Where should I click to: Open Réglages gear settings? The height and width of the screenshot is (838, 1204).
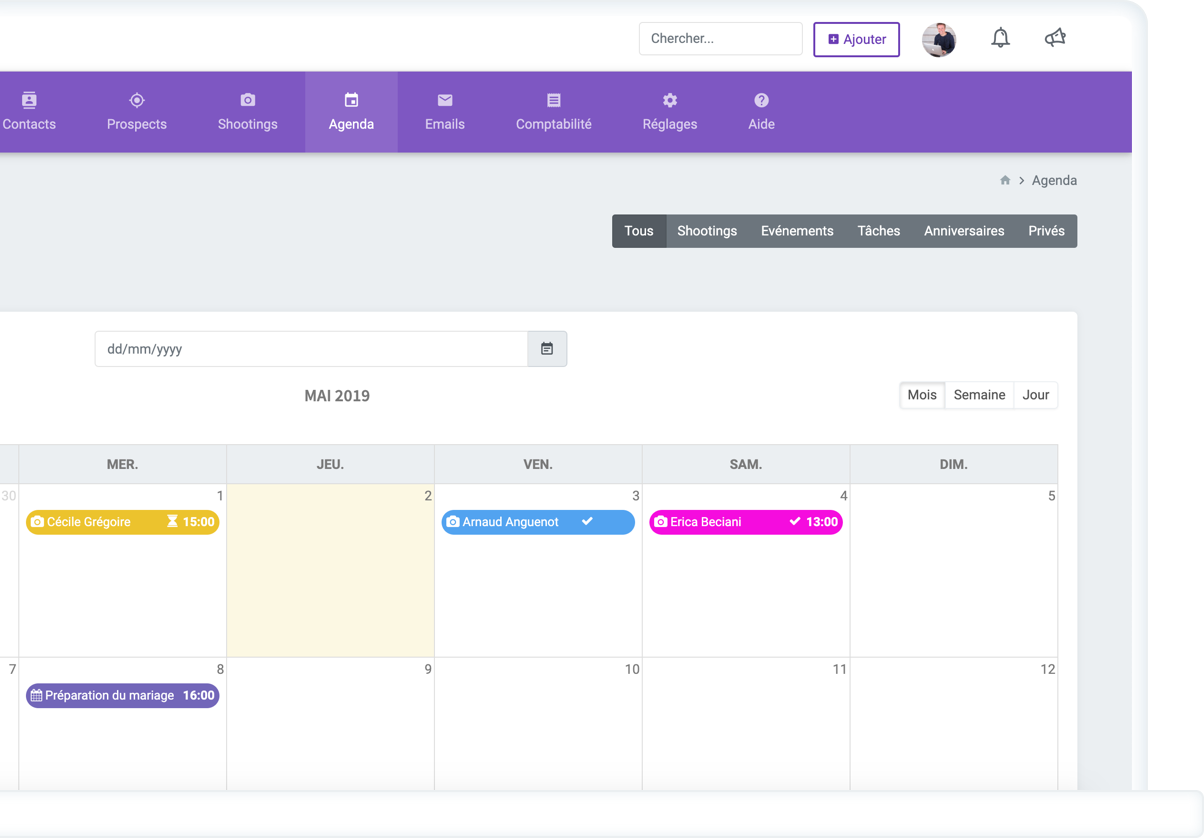coord(669,112)
